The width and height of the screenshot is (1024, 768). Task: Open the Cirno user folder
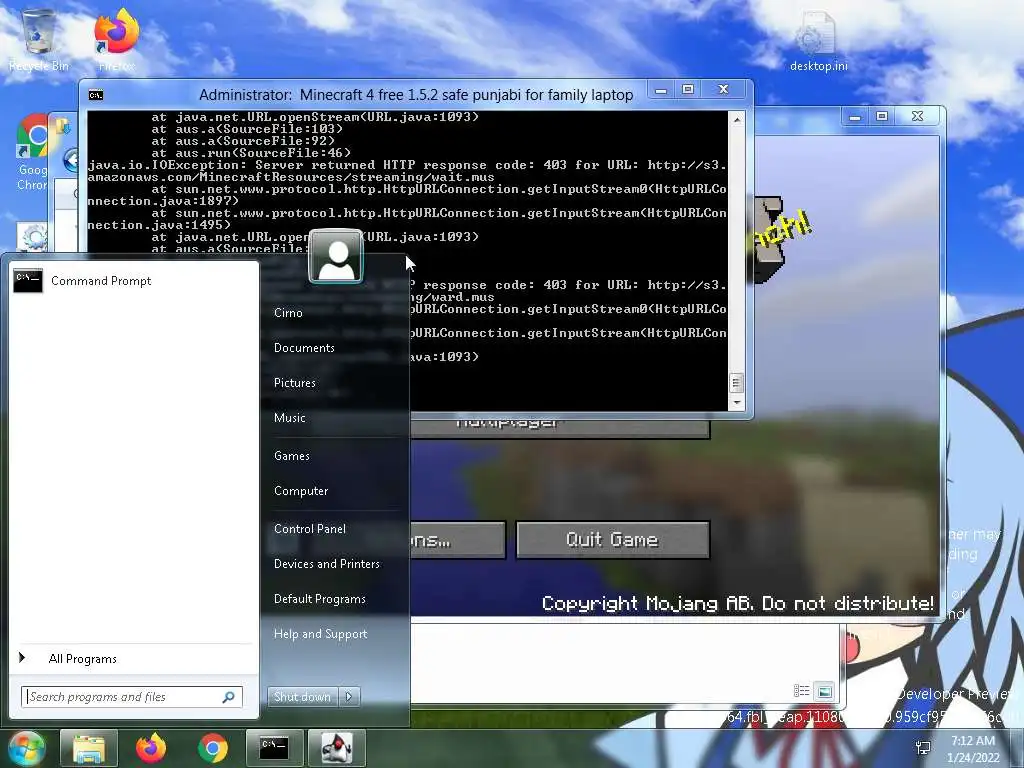pyautogui.click(x=288, y=313)
